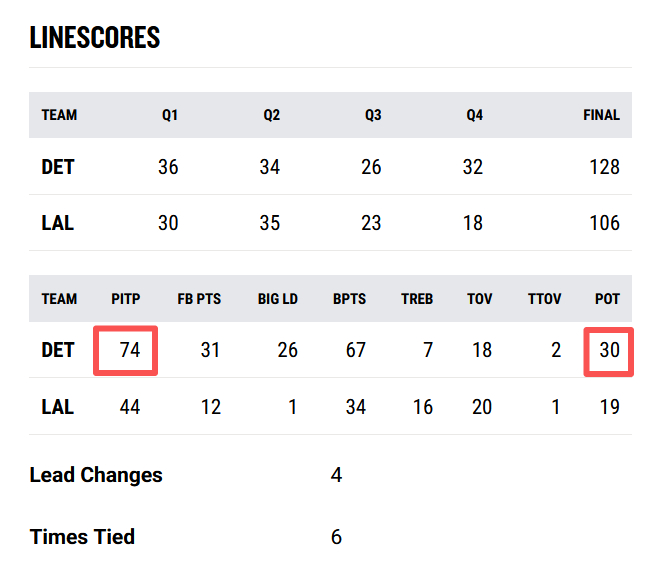The image size is (645, 564).
Task: Click the Lead Changes label
Action: point(96,475)
